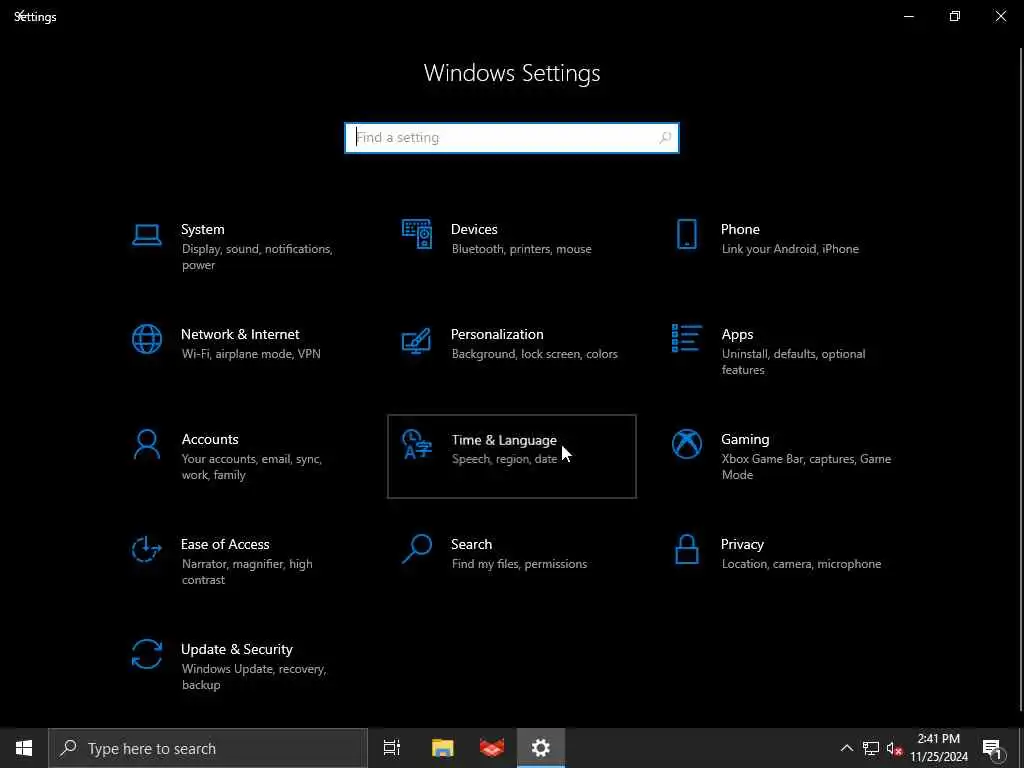
Task: Click the Privacy category title
Action: tap(742, 545)
